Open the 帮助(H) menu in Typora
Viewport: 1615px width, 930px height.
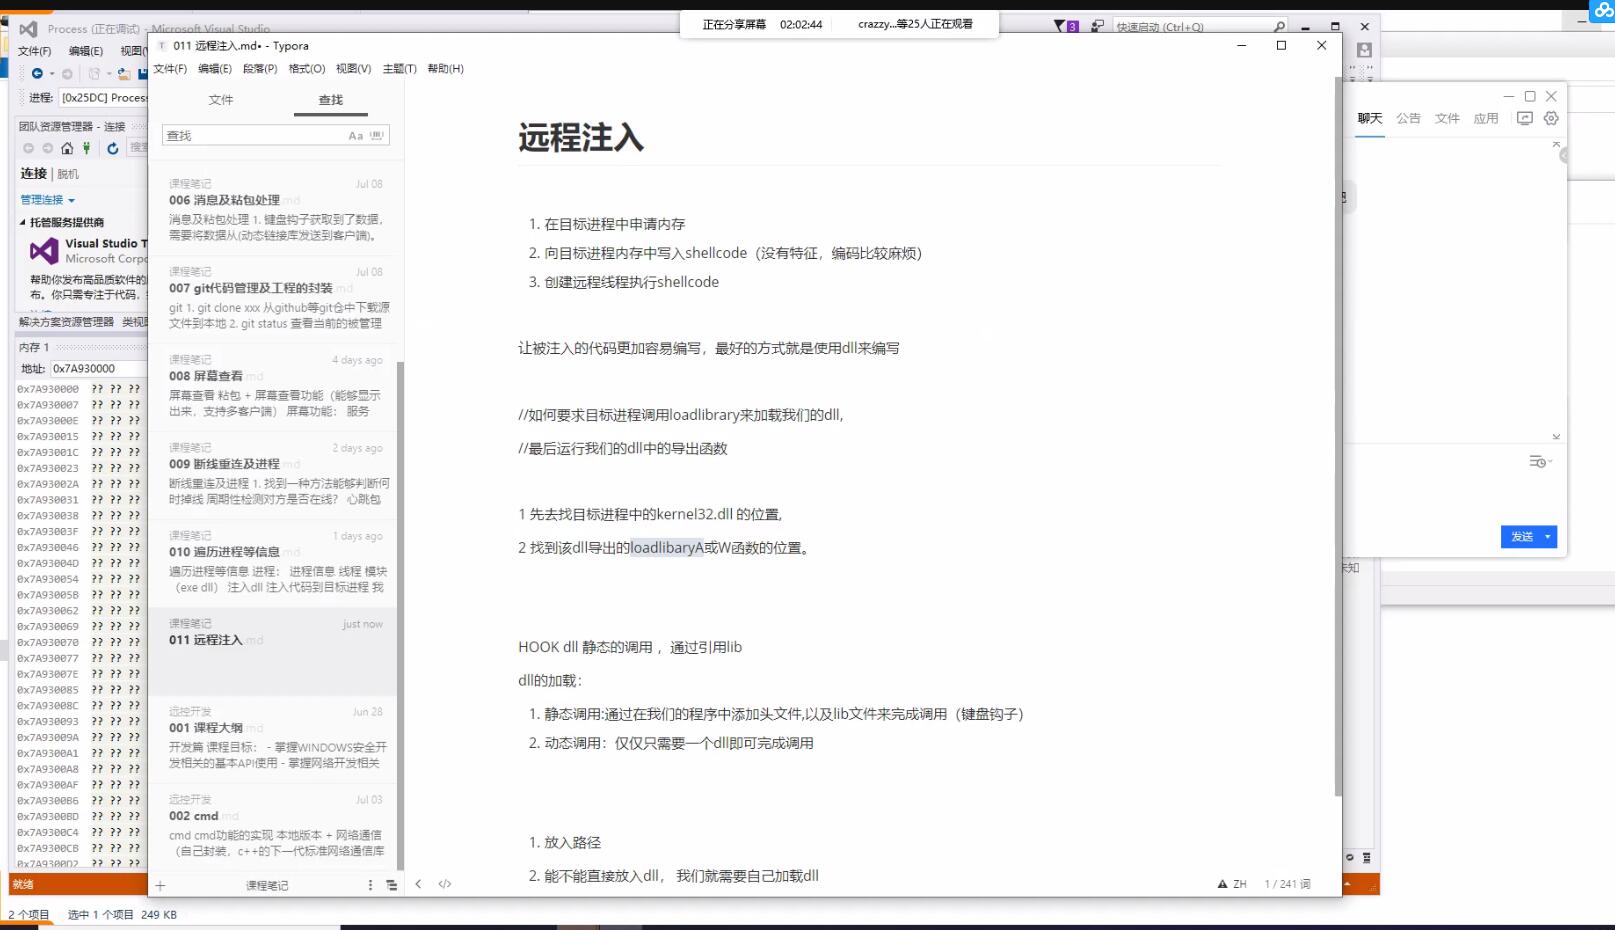(445, 69)
